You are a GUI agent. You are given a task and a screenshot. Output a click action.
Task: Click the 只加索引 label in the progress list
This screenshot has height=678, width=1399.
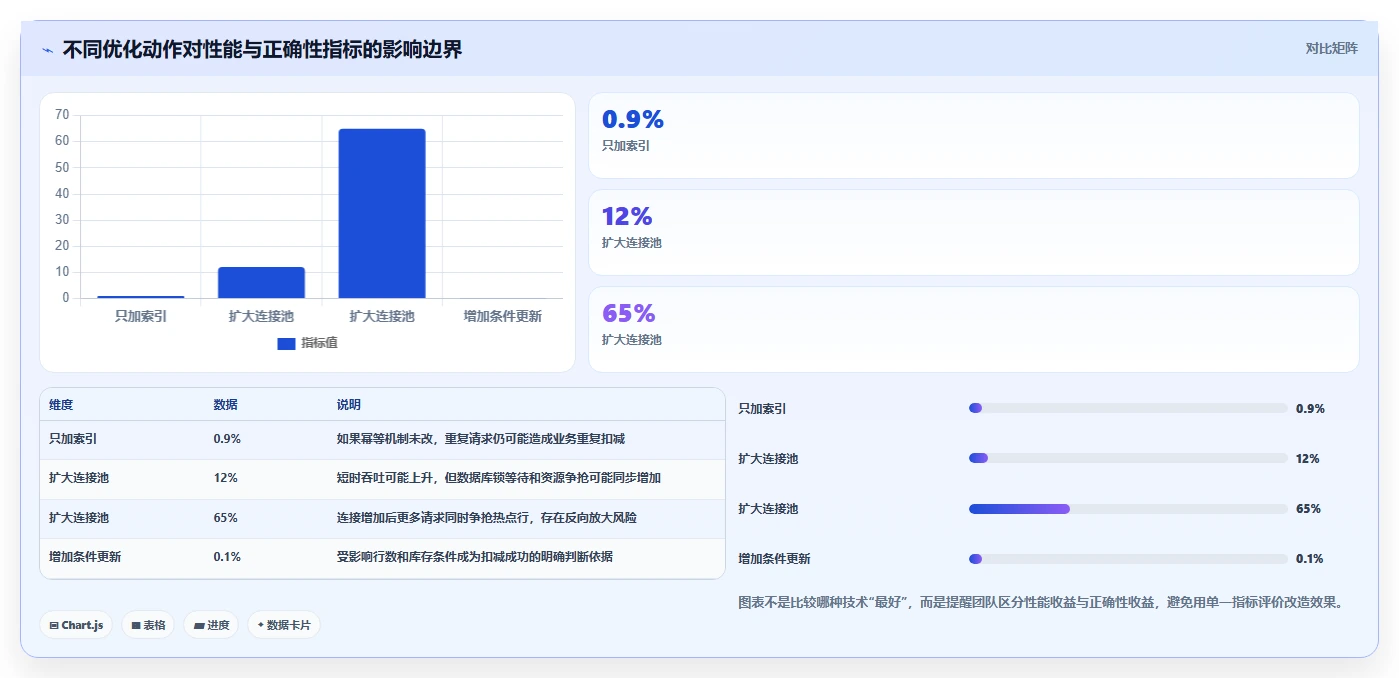(762, 409)
